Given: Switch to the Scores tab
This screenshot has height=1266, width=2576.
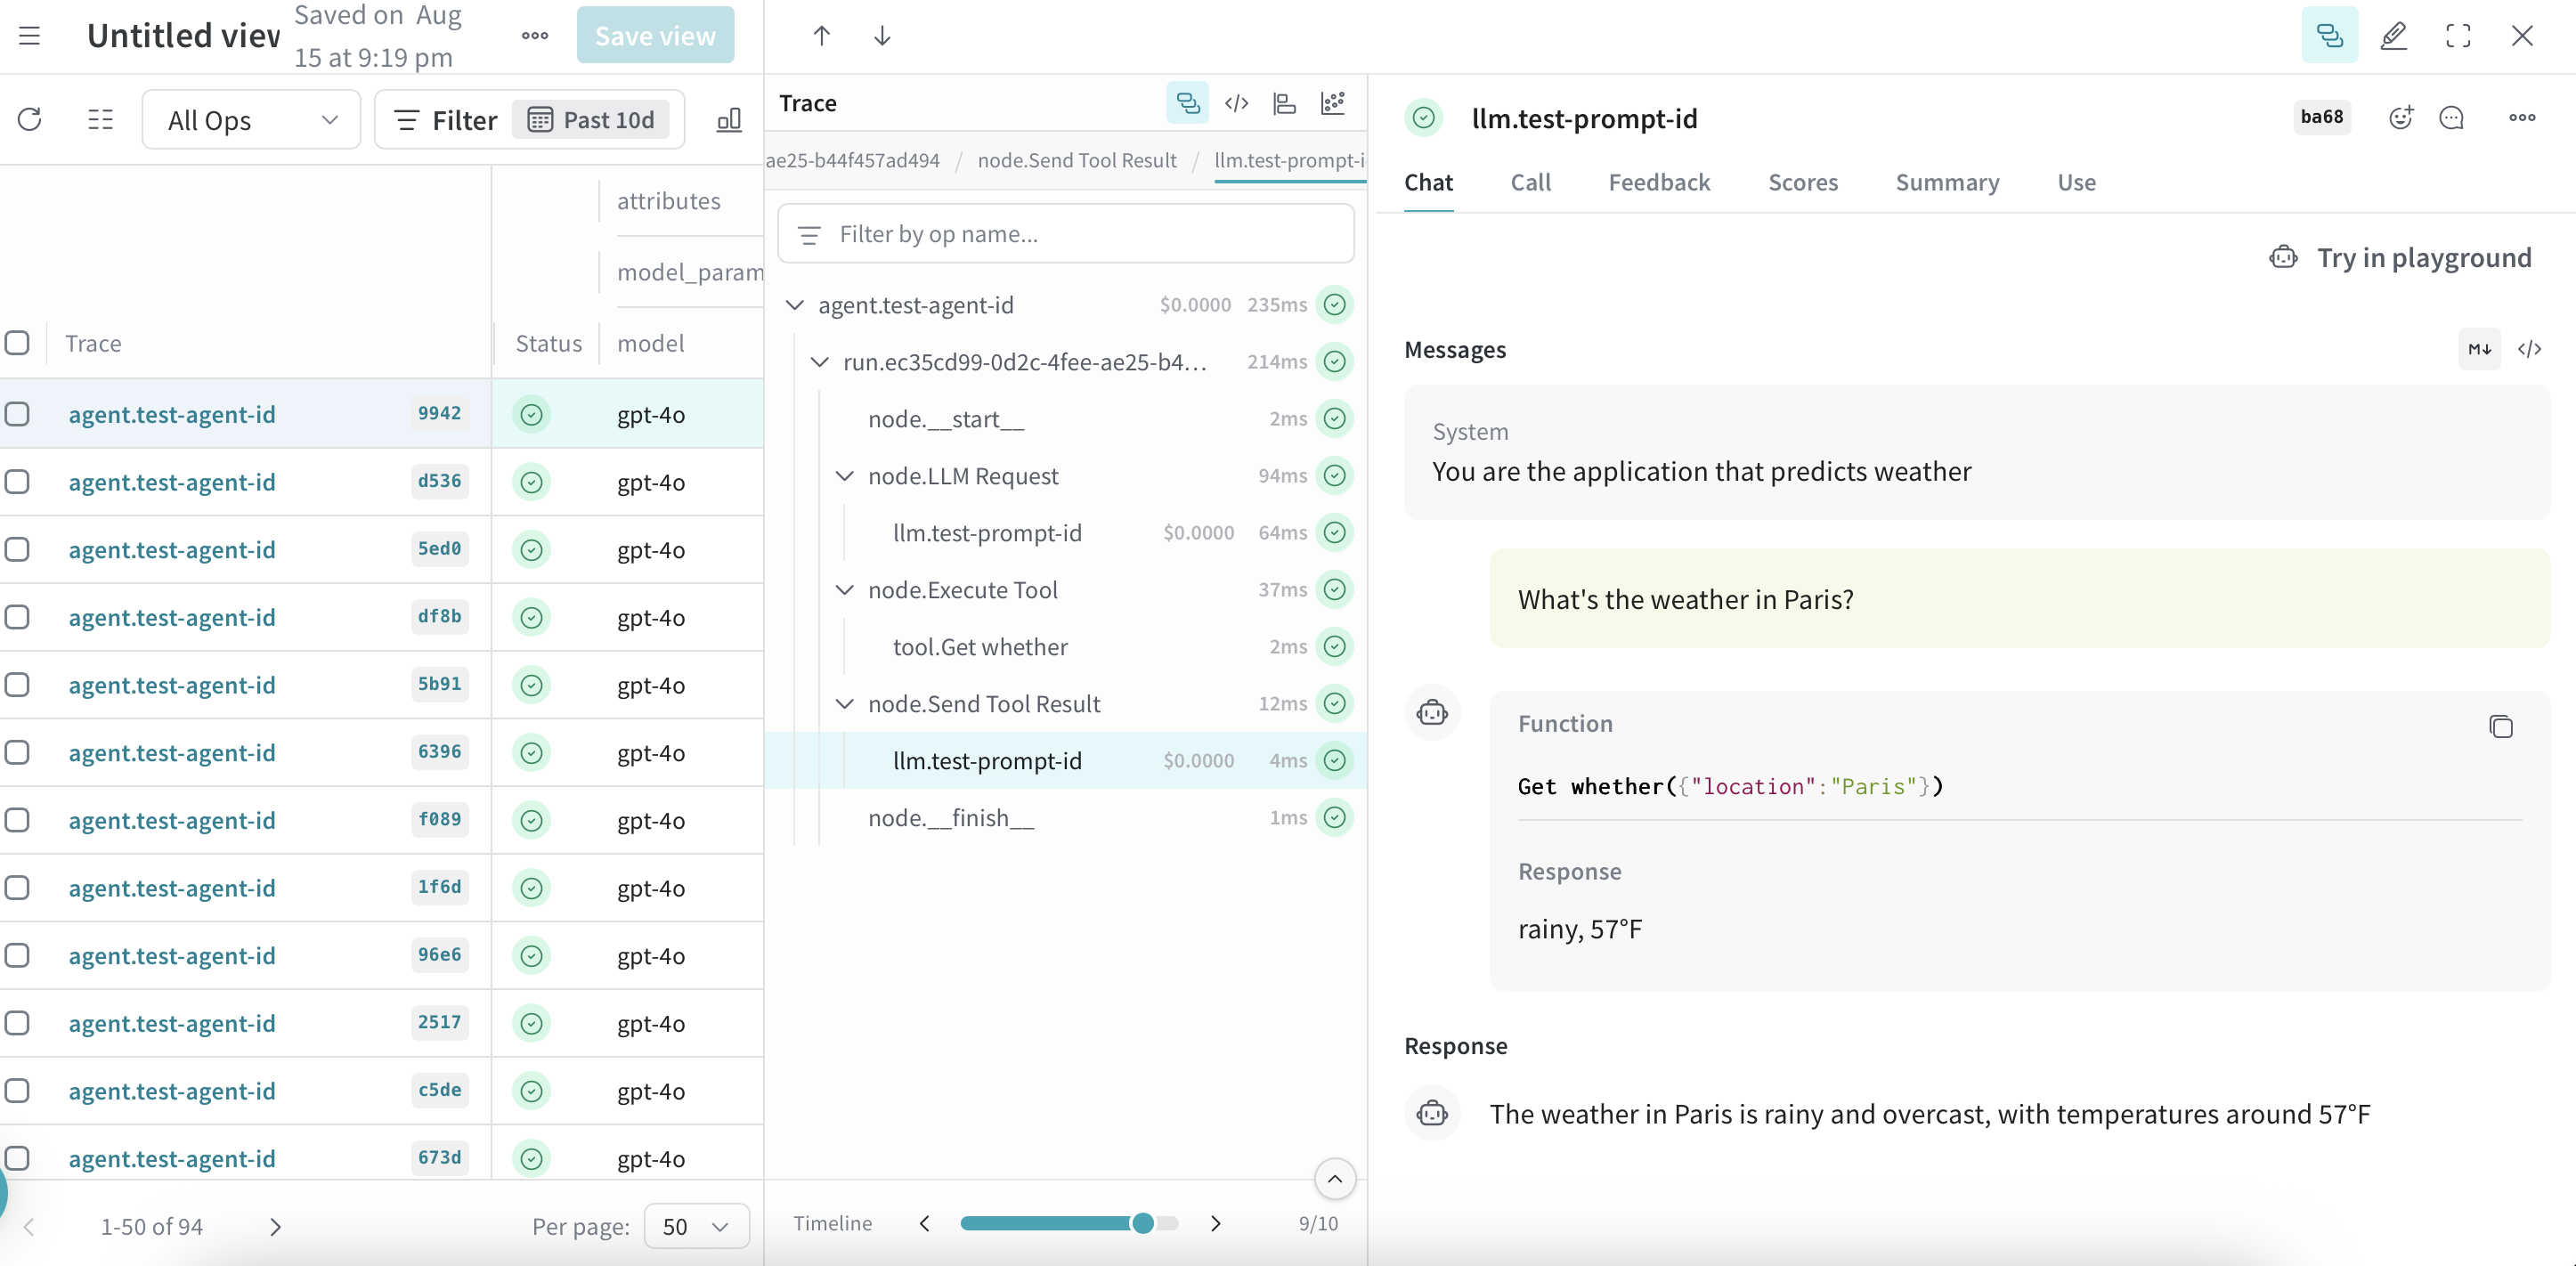Looking at the screenshot, I should (1803, 183).
